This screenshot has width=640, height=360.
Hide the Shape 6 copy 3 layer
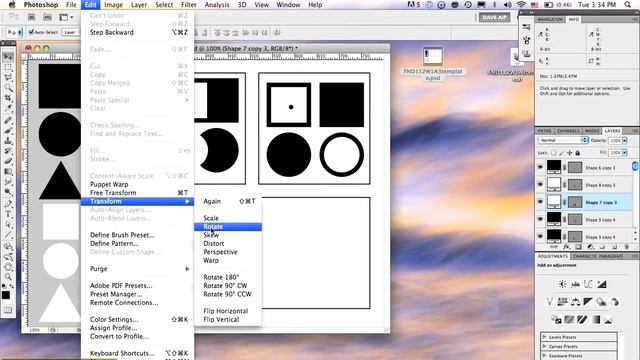(540, 167)
